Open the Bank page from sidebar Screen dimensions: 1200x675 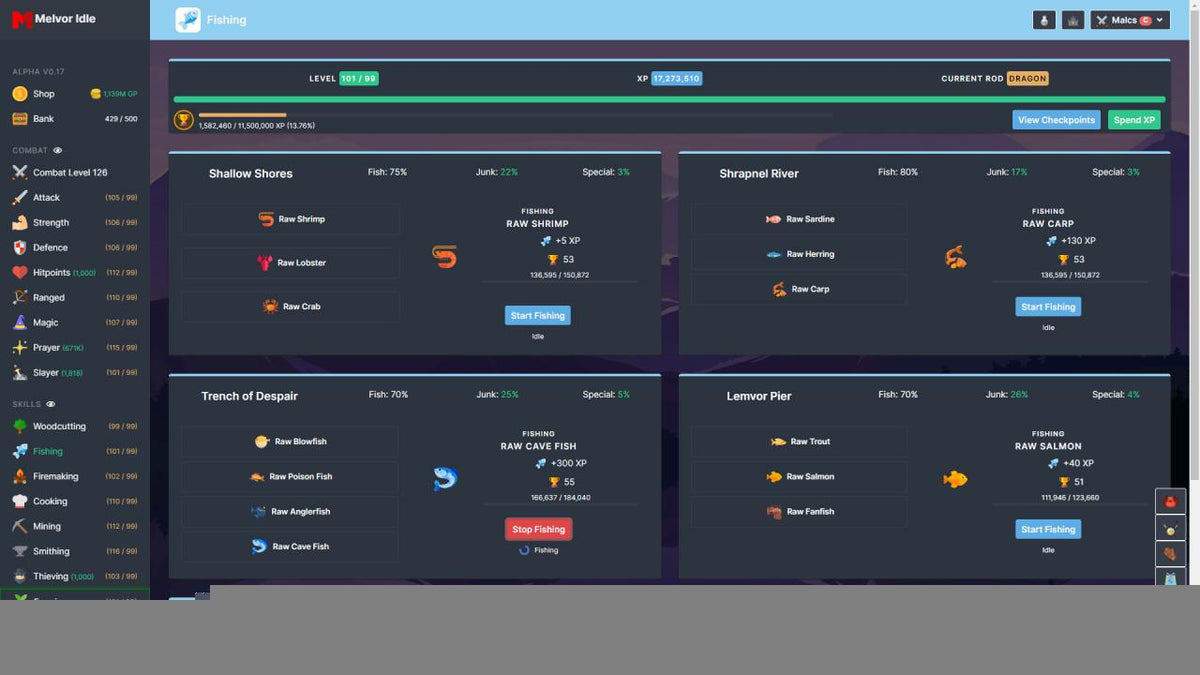coord(74,119)
